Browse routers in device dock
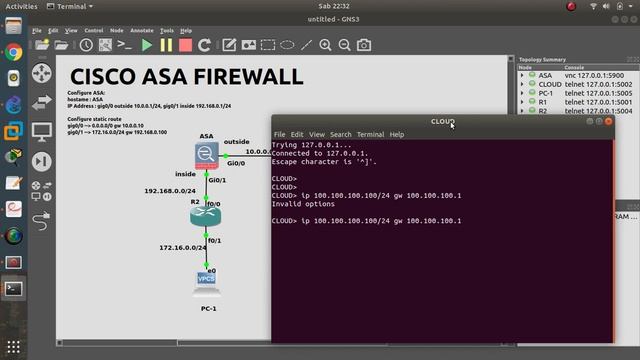 click(x=42, y=73)
